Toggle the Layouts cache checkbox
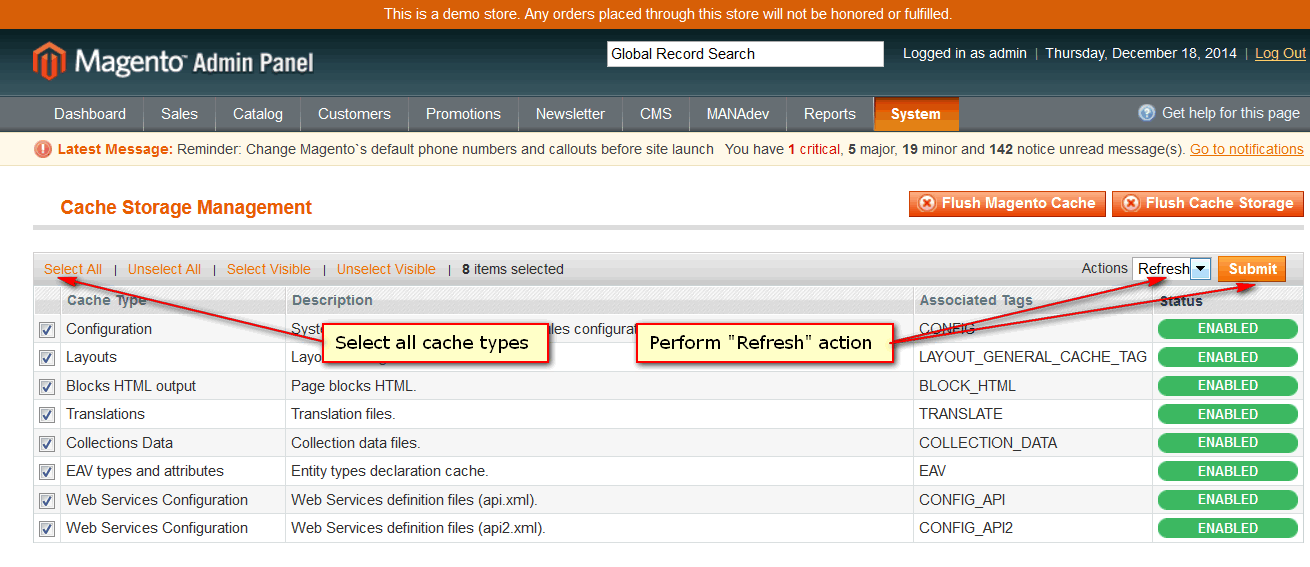The height and width of the screenshot is (567, 1310). (47, 358)
